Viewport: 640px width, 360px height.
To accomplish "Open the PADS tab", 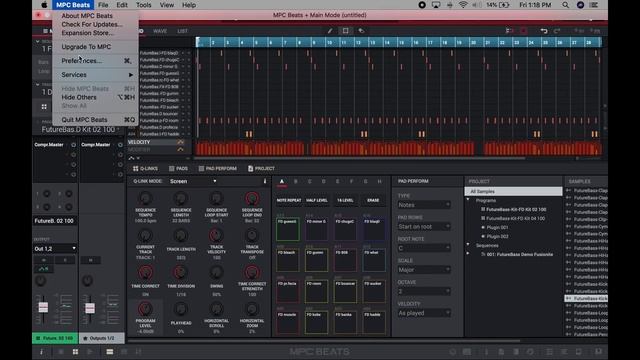I will click(178, 169).
